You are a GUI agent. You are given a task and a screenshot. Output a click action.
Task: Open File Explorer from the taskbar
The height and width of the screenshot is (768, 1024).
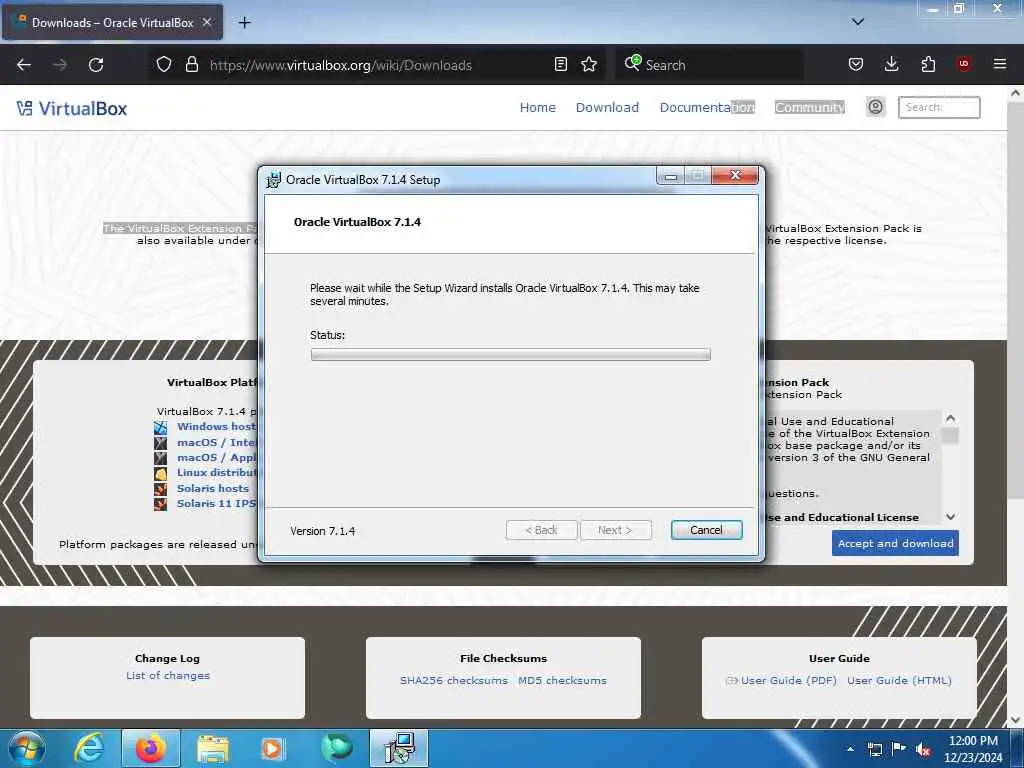point(212,748)
